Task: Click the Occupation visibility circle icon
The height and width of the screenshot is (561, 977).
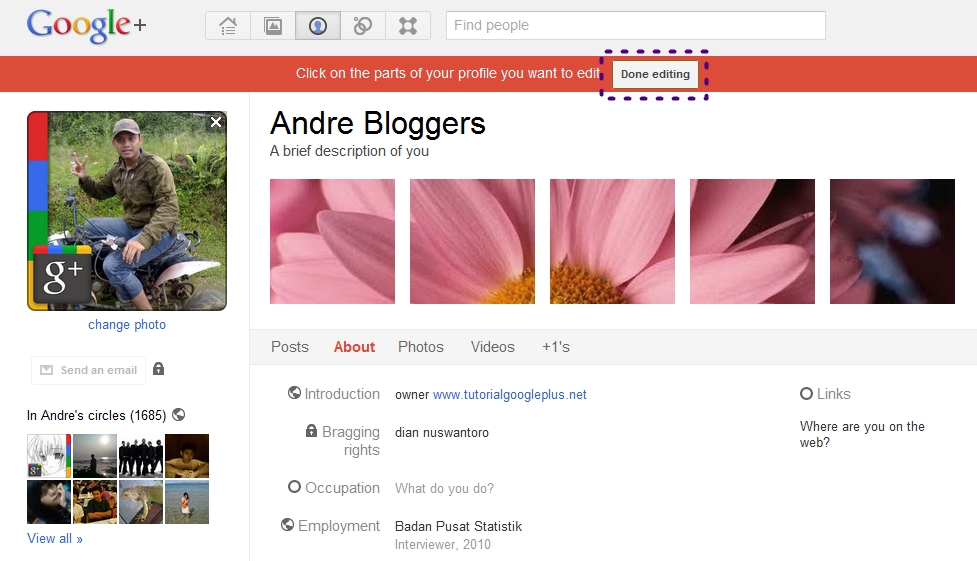Action: (x=294, y=487)
